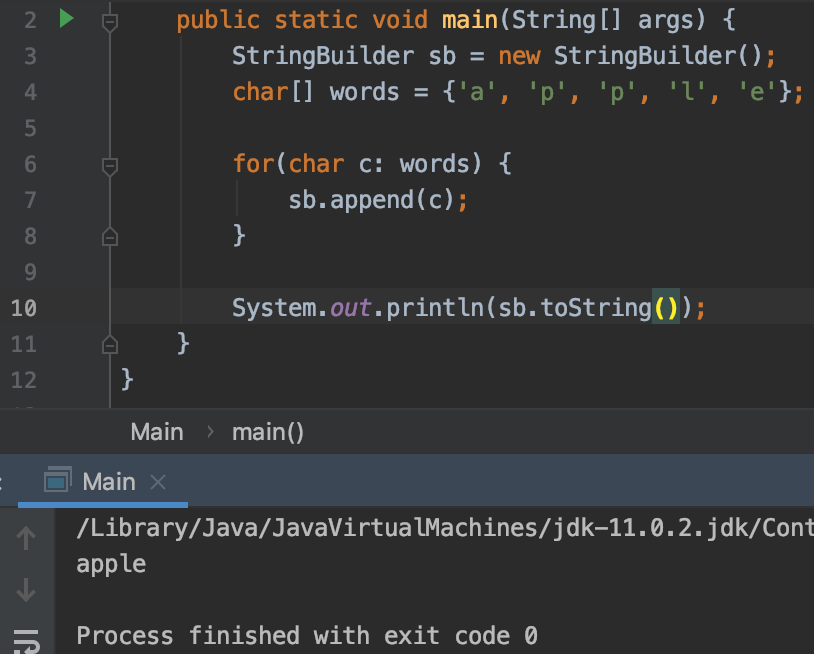
Task: Click the fold end marker on line 8
Action: (110, 236)
